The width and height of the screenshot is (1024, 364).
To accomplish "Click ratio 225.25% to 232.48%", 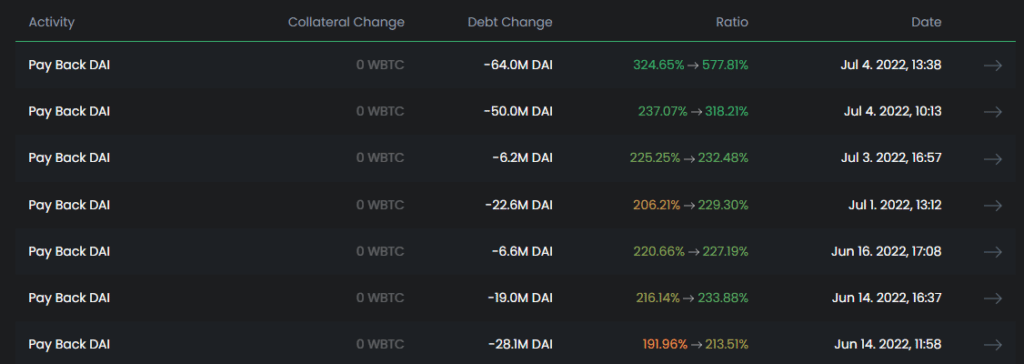I will pyautogui.click(x=689, y=158).
